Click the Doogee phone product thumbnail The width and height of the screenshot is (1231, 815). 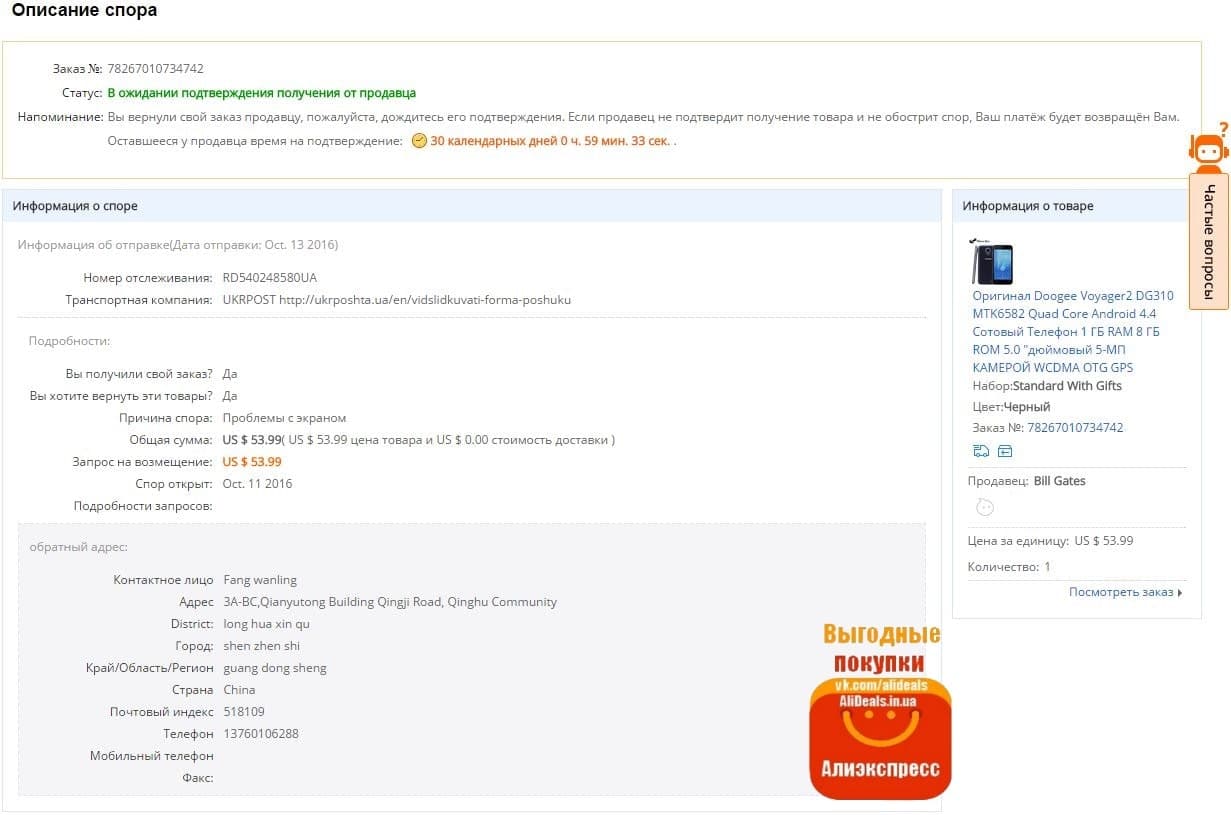click(x=992, y=261)
